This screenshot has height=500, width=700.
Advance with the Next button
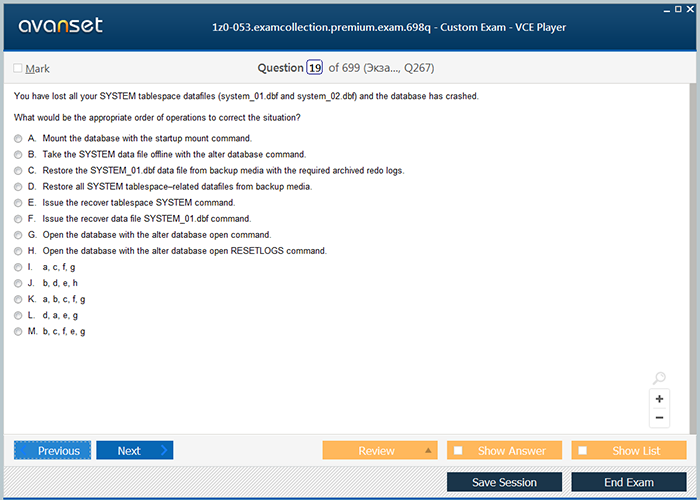coord(135,450)
